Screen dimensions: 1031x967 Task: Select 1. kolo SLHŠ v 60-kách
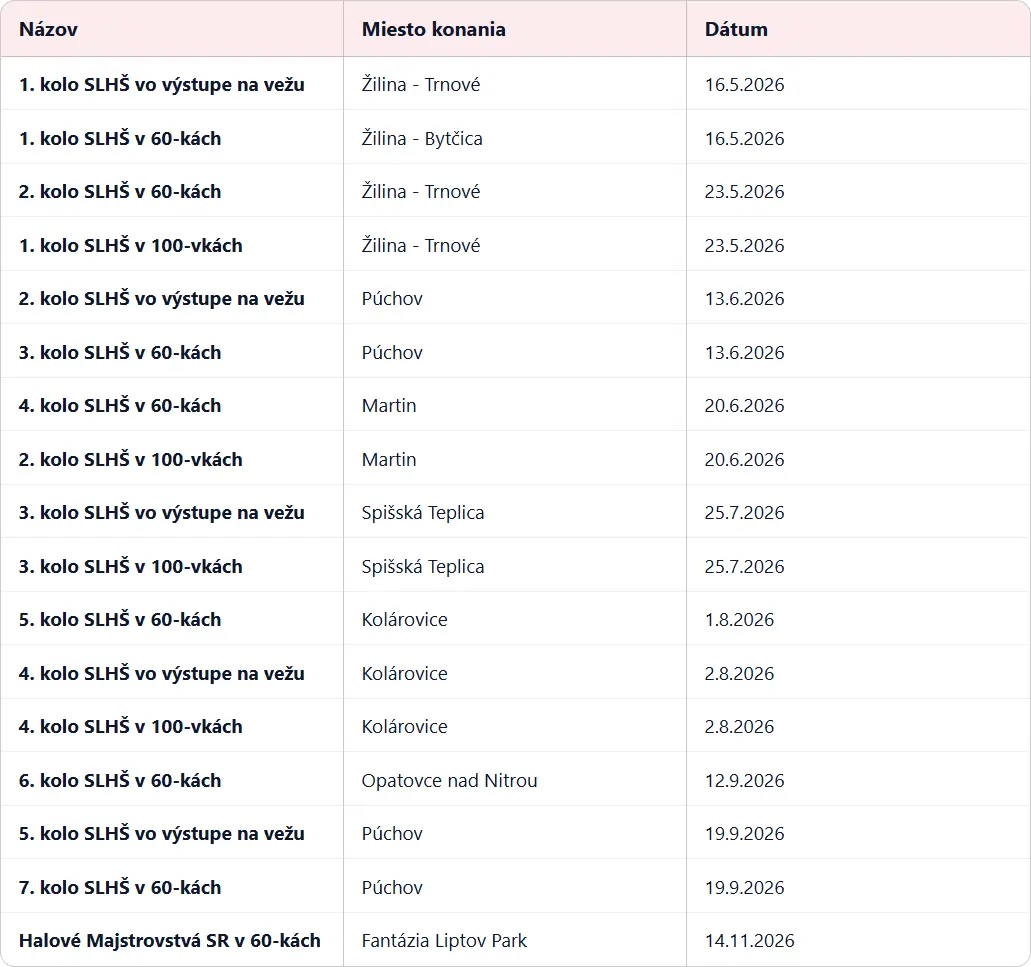tap(120, 139)
